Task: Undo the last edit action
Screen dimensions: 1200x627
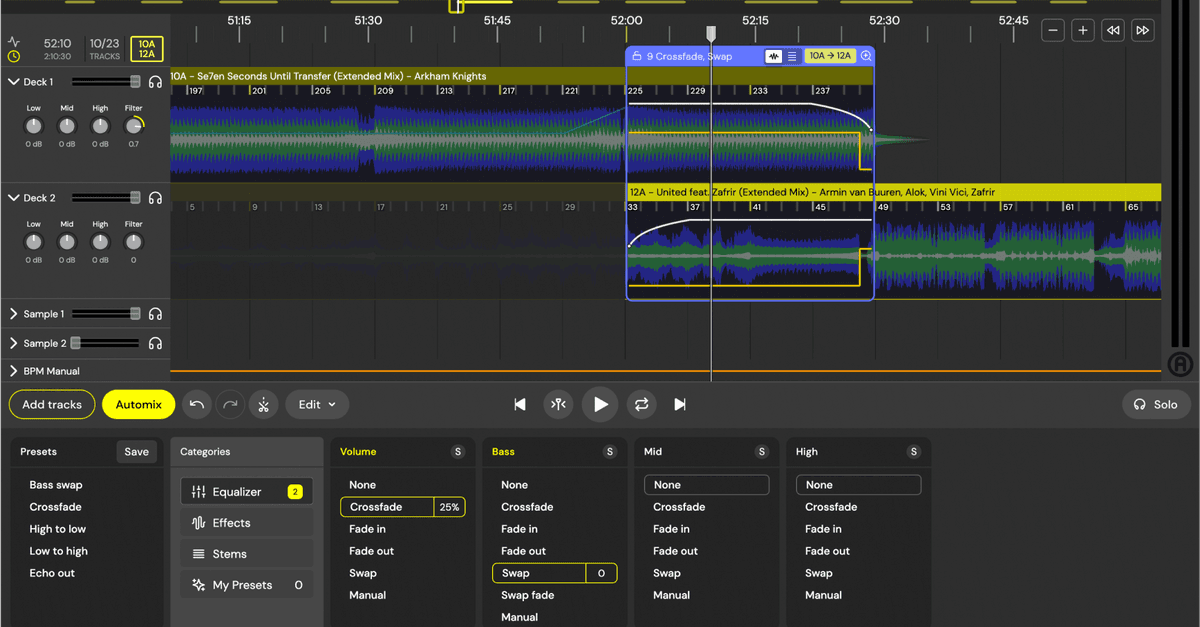Action: tap(197, 404)
